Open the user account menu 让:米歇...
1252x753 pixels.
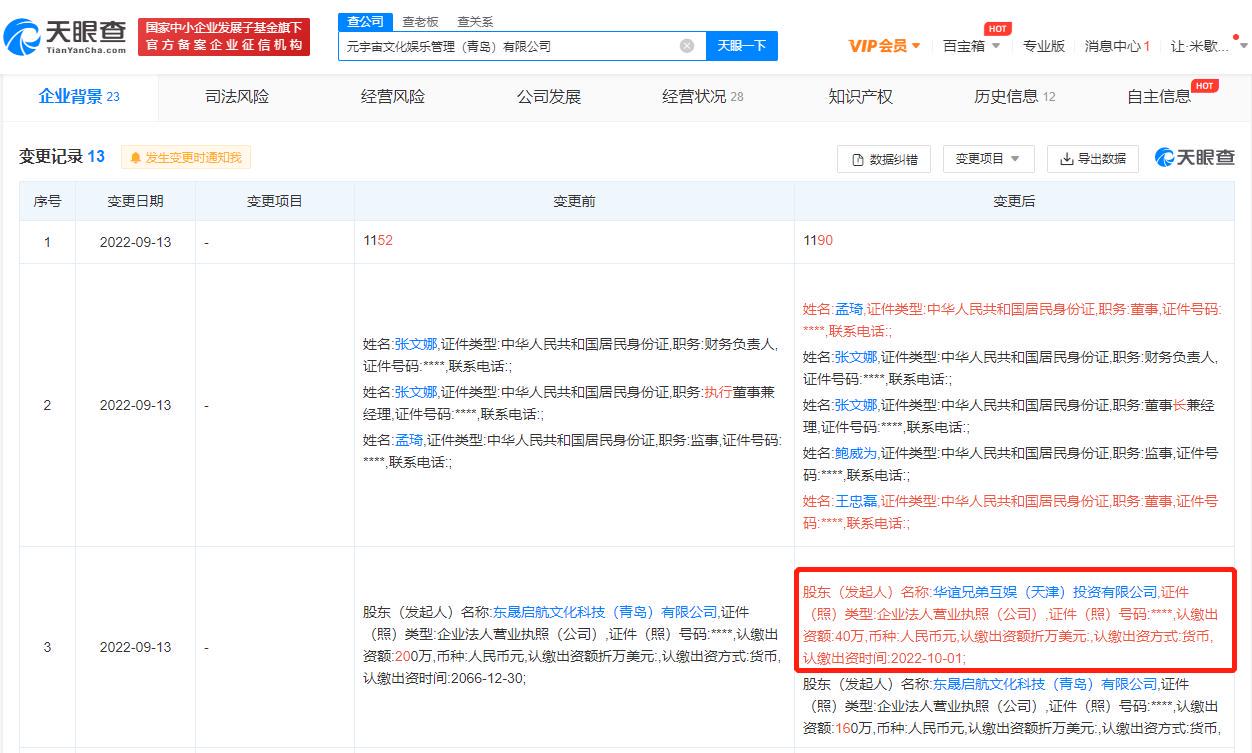click(1209, 46)
